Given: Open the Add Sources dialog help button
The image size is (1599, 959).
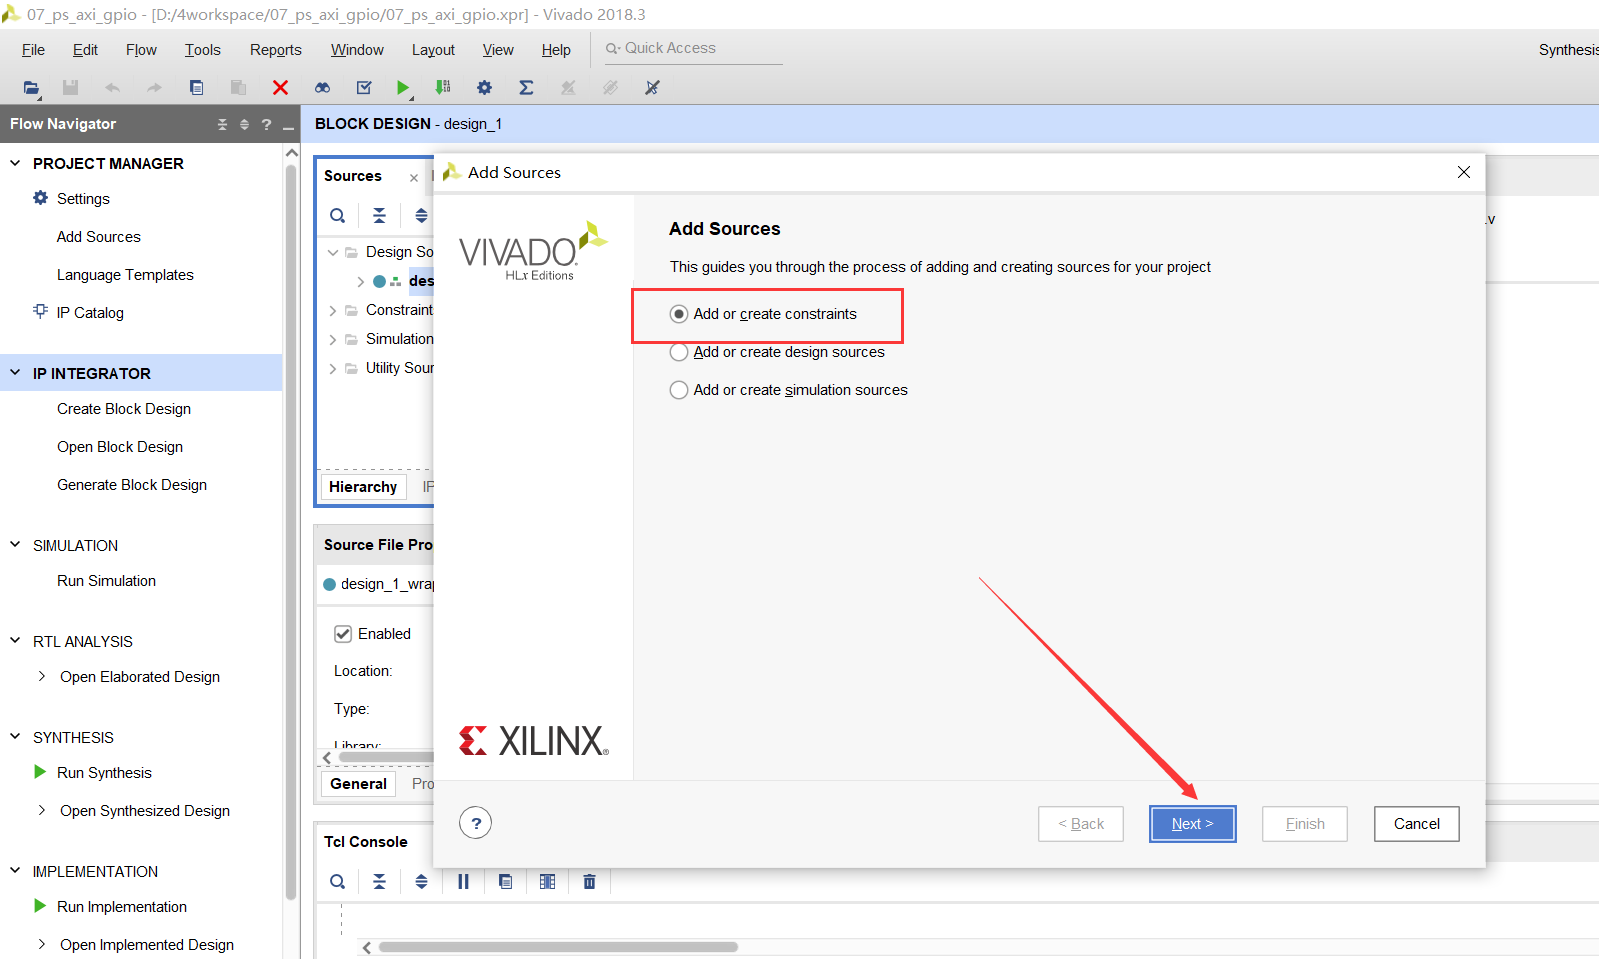Looking at the screenshot, I should (x=475, y=823).
